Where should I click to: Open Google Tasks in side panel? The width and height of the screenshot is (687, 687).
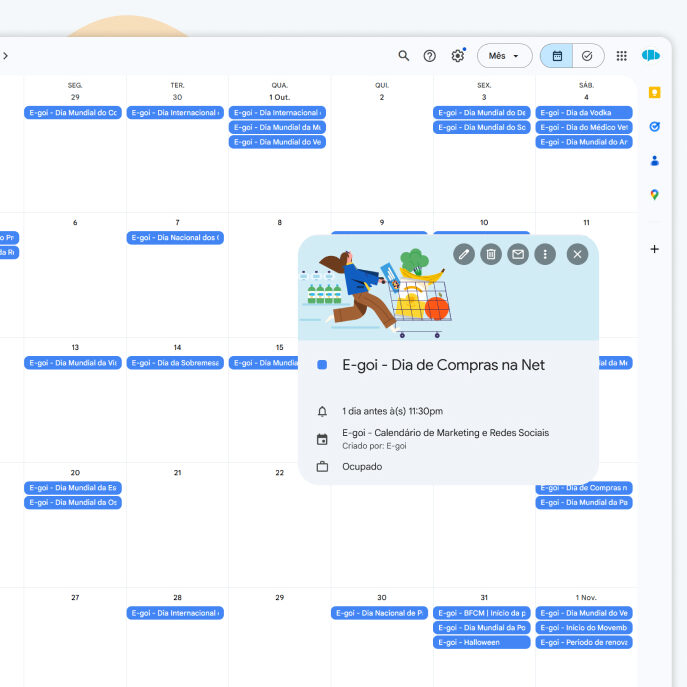click(x=654, y=127)
